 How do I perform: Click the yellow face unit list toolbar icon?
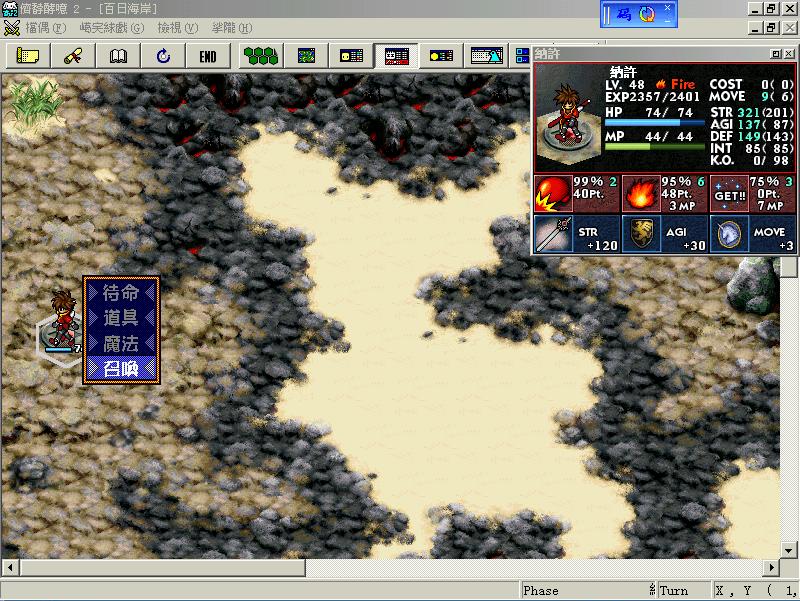coord(351,56)
